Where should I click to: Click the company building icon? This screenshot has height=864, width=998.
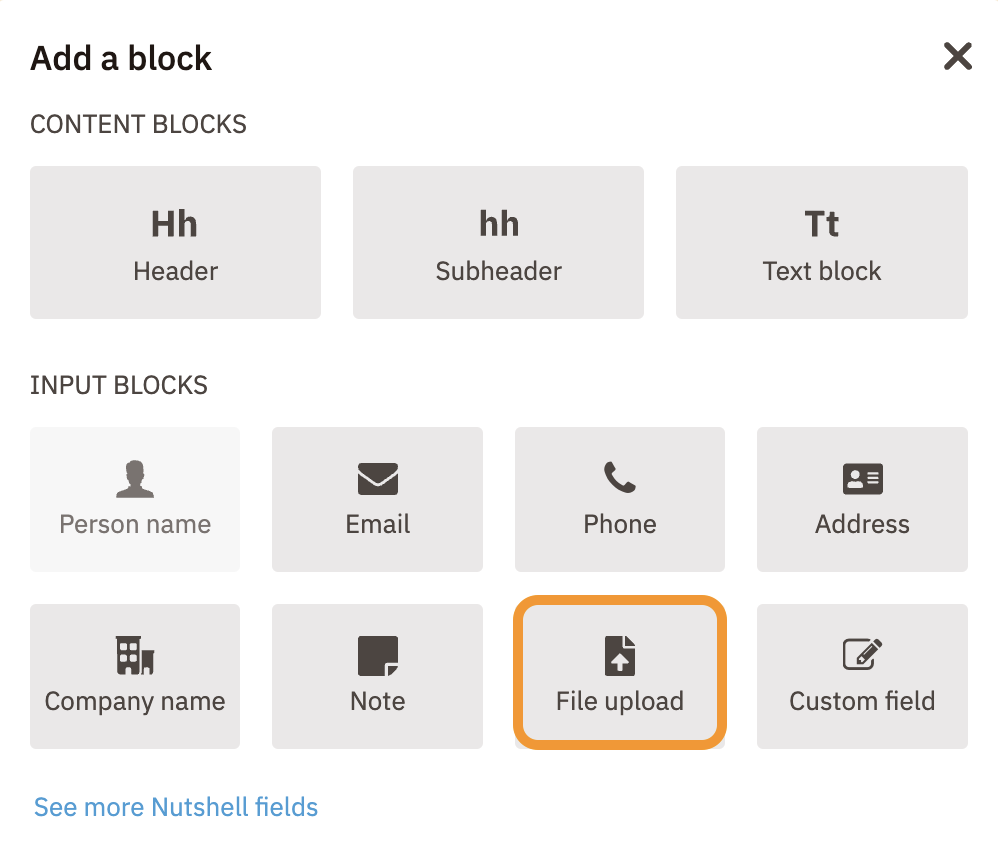pos(135,656)
